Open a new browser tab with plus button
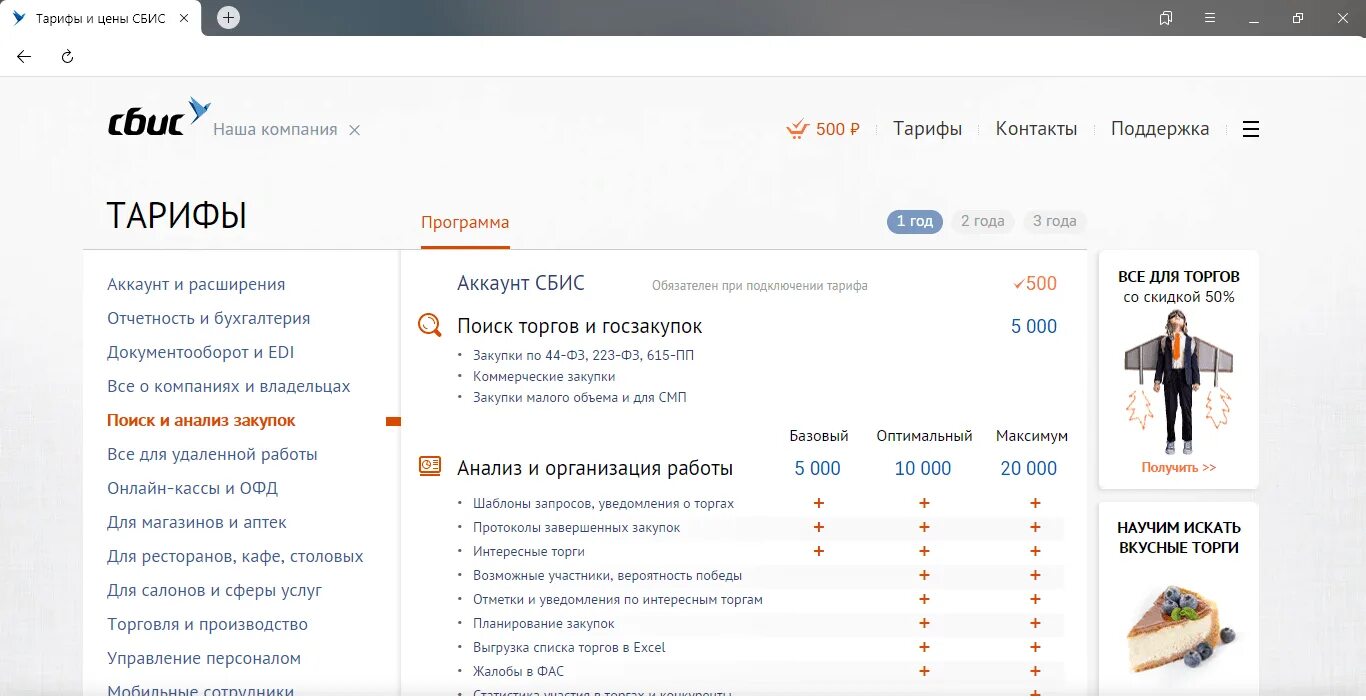 pos(229,17)
